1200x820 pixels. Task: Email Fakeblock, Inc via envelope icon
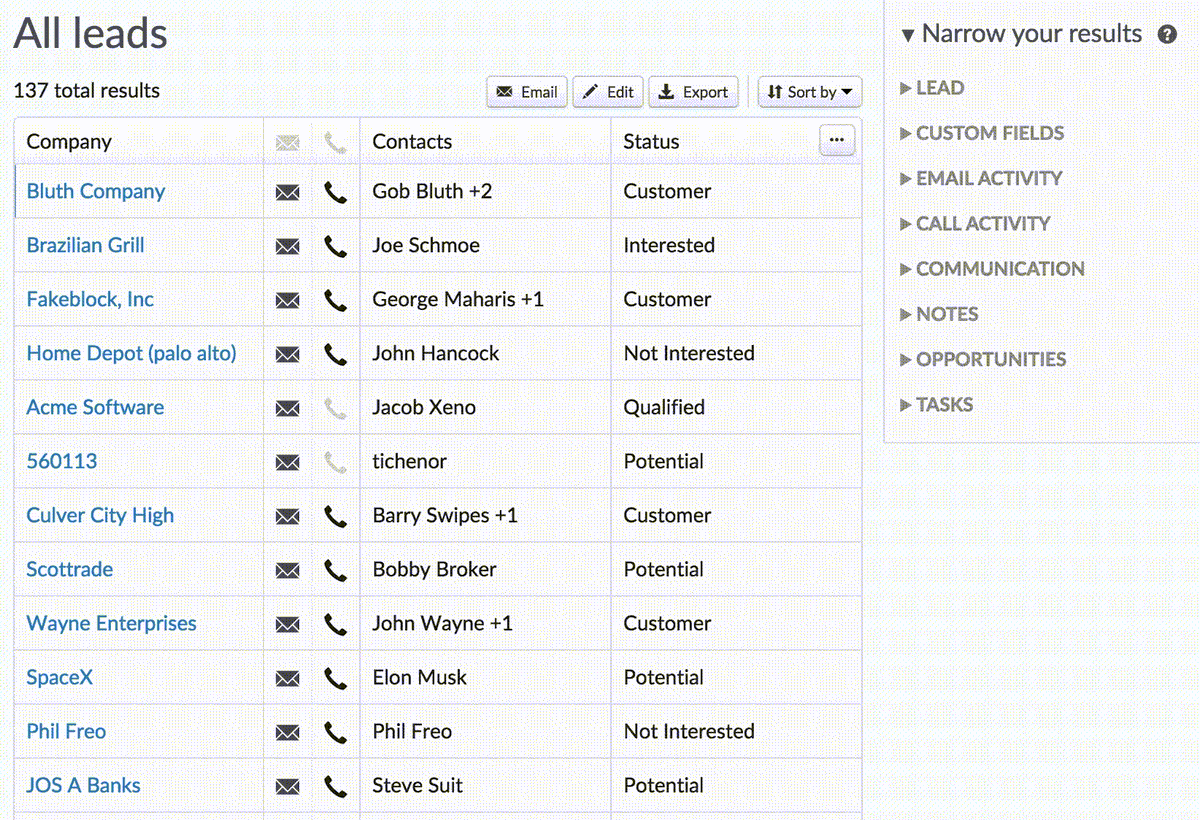tap(287, 300)
